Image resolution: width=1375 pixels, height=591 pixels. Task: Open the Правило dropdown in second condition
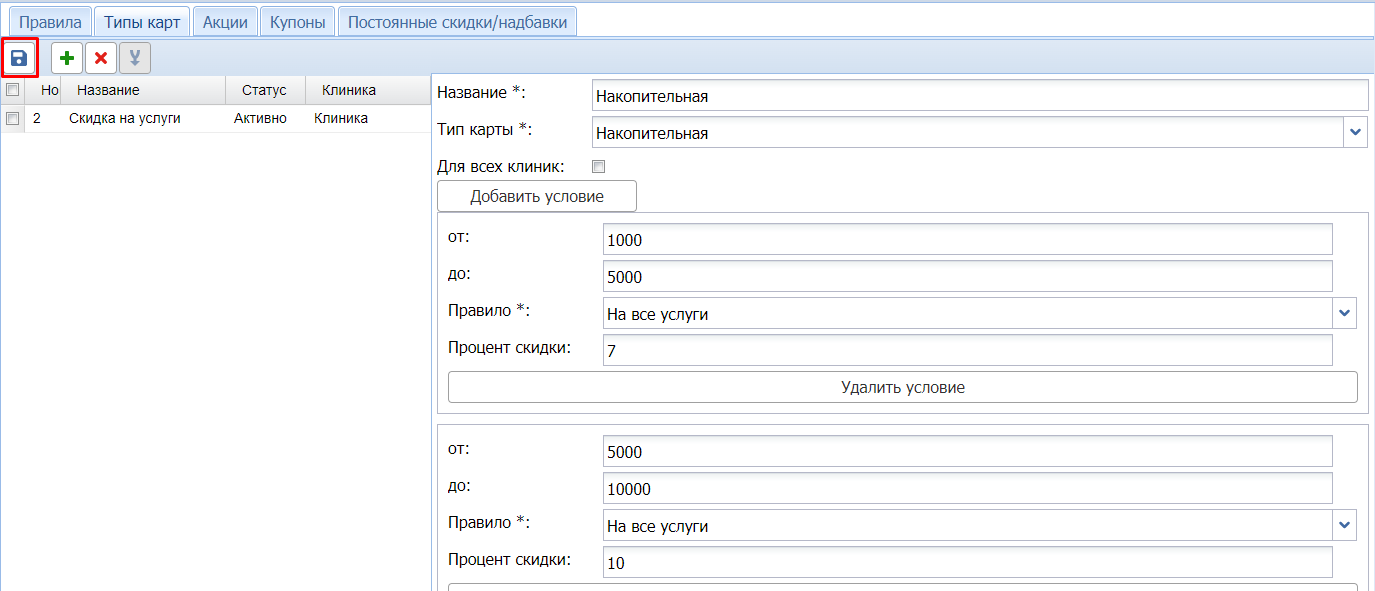pos(1344,525)
